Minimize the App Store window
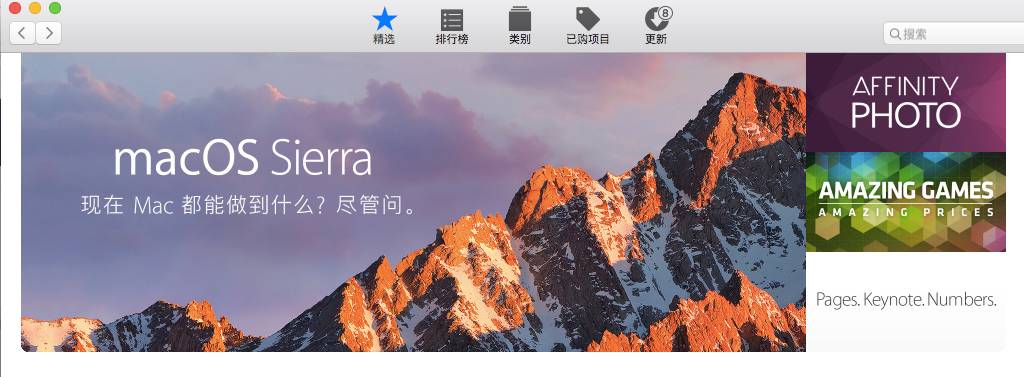 [x=35, y=8]
